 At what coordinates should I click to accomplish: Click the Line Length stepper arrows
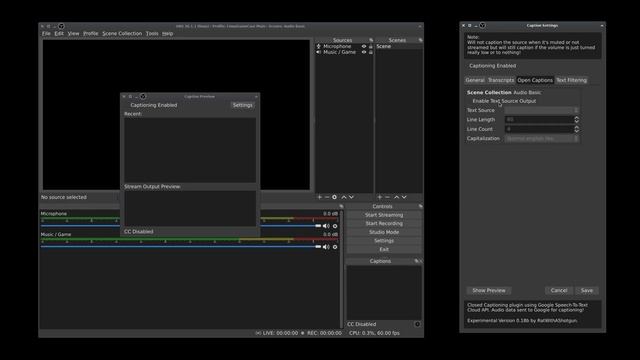[x=576, y=120]
